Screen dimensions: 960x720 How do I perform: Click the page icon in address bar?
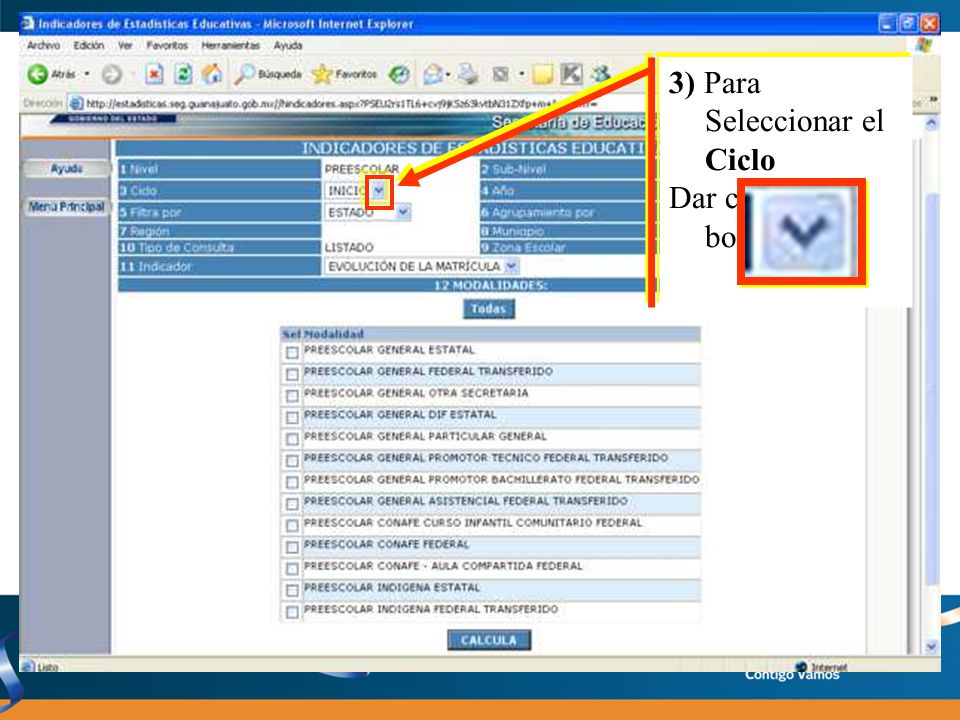[x=75, y=103]
